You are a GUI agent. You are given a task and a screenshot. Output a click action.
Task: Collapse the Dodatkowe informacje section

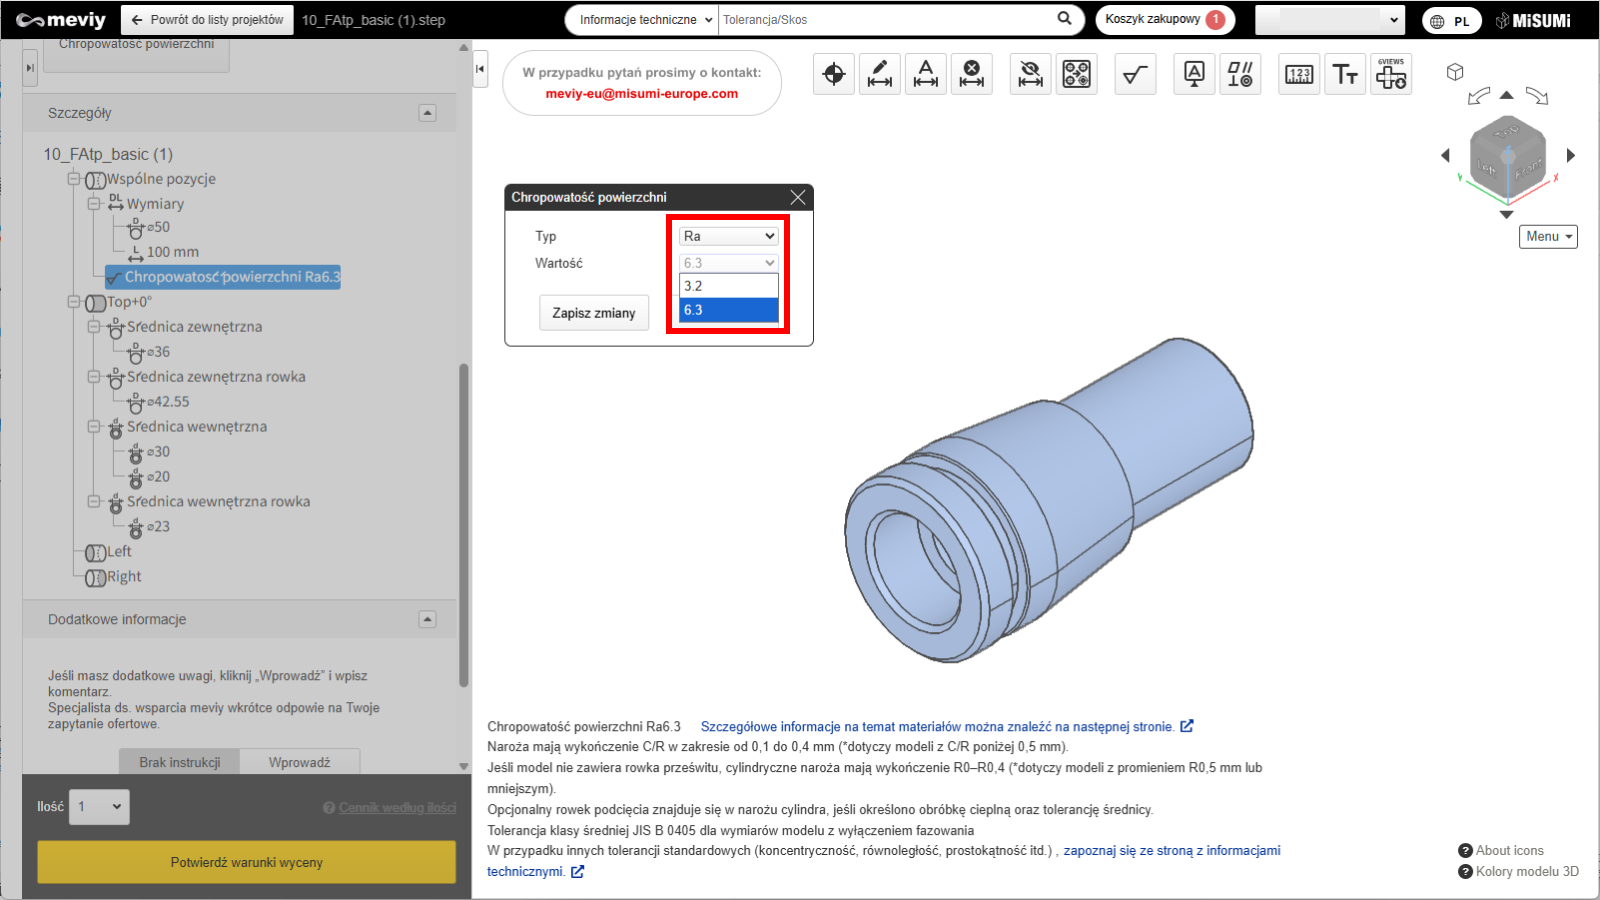click(x=427, y=619)
